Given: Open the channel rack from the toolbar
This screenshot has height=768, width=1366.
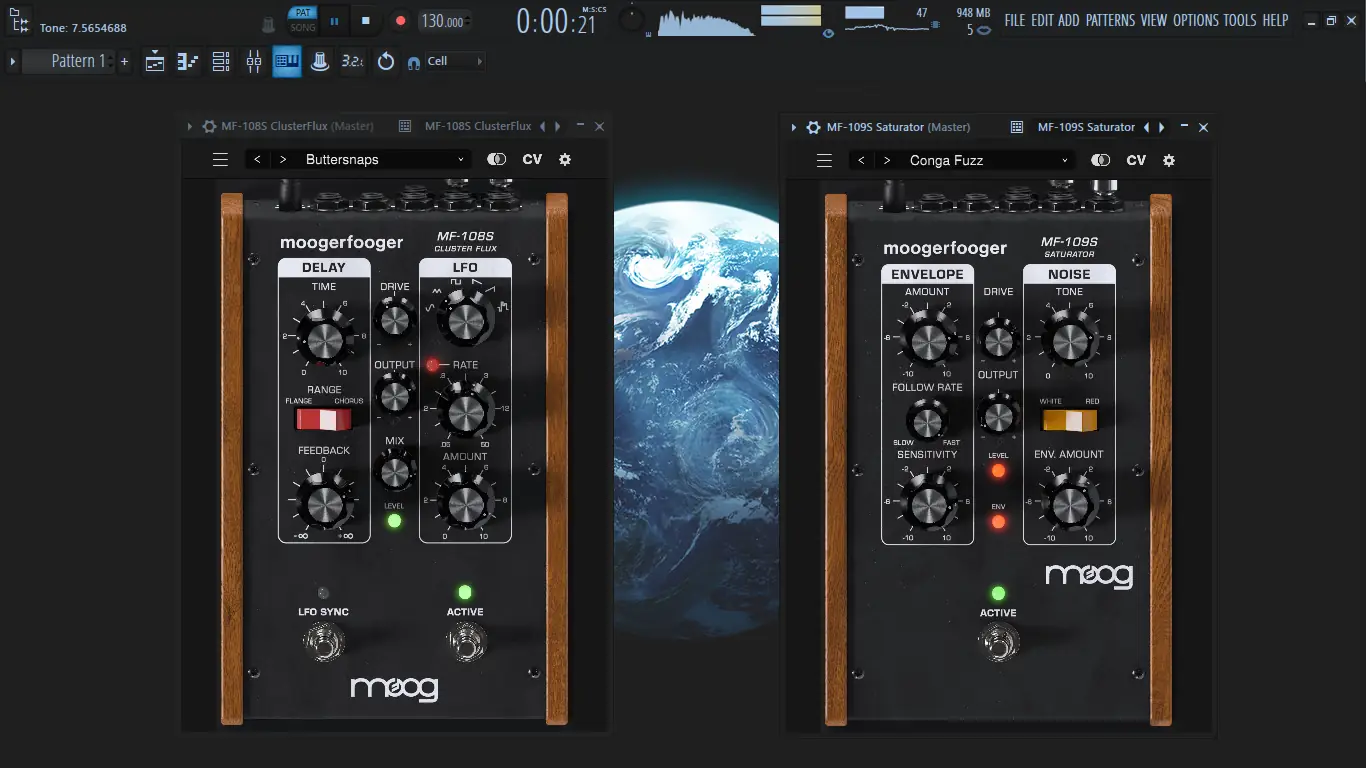Looking at the screenshot, I should pyautogui.click(x=221, y=61).
